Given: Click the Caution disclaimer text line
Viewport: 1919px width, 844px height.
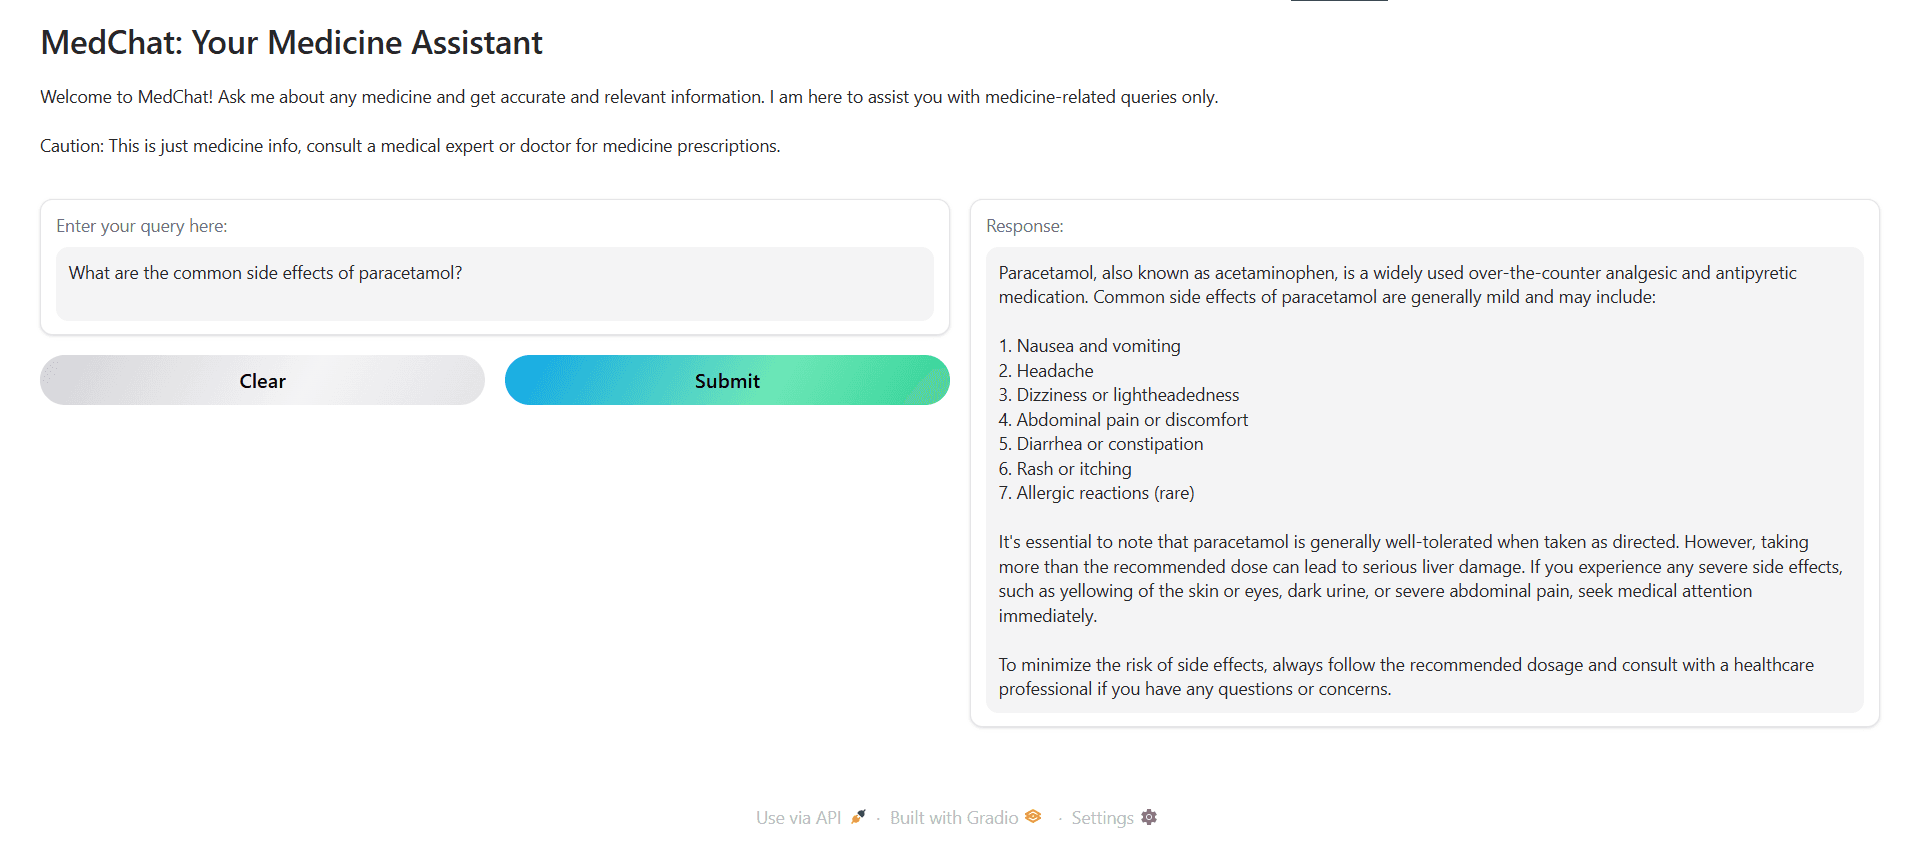Looking at the screenshot, I should pyautogui.click(x=410, y=146).
